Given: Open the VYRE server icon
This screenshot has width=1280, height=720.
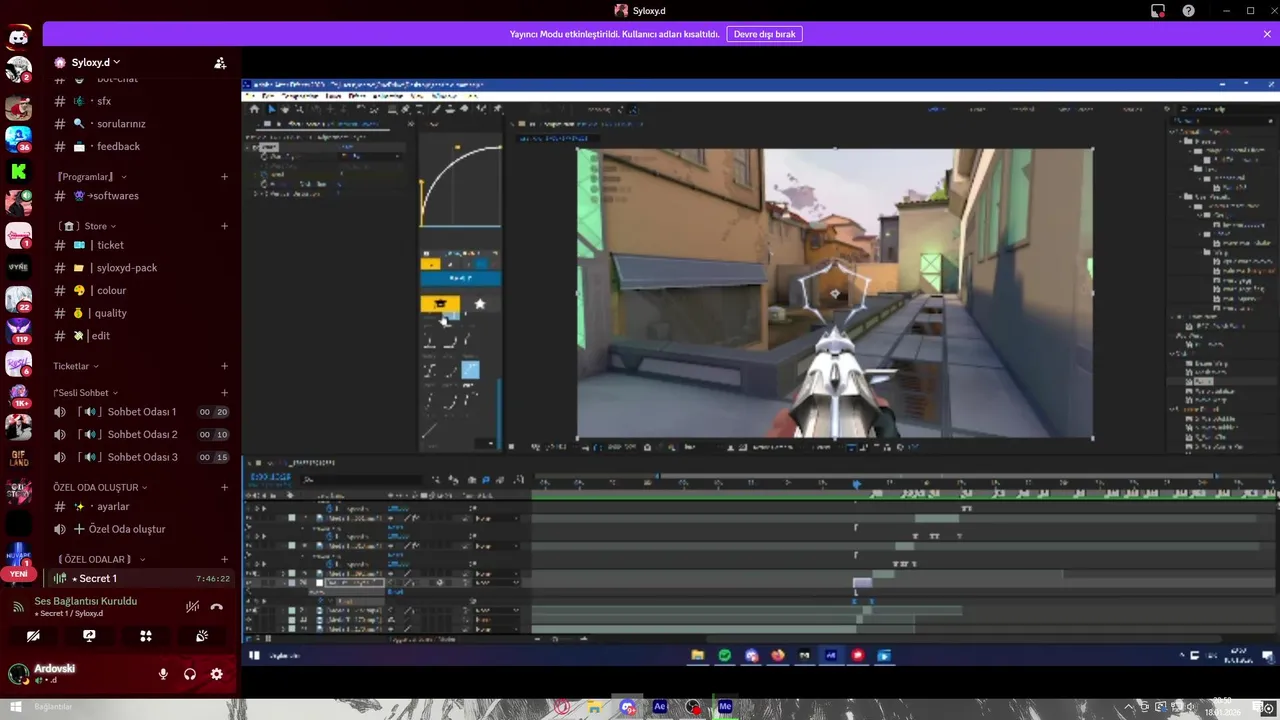Looking at the screenshot, I should 18,267.
